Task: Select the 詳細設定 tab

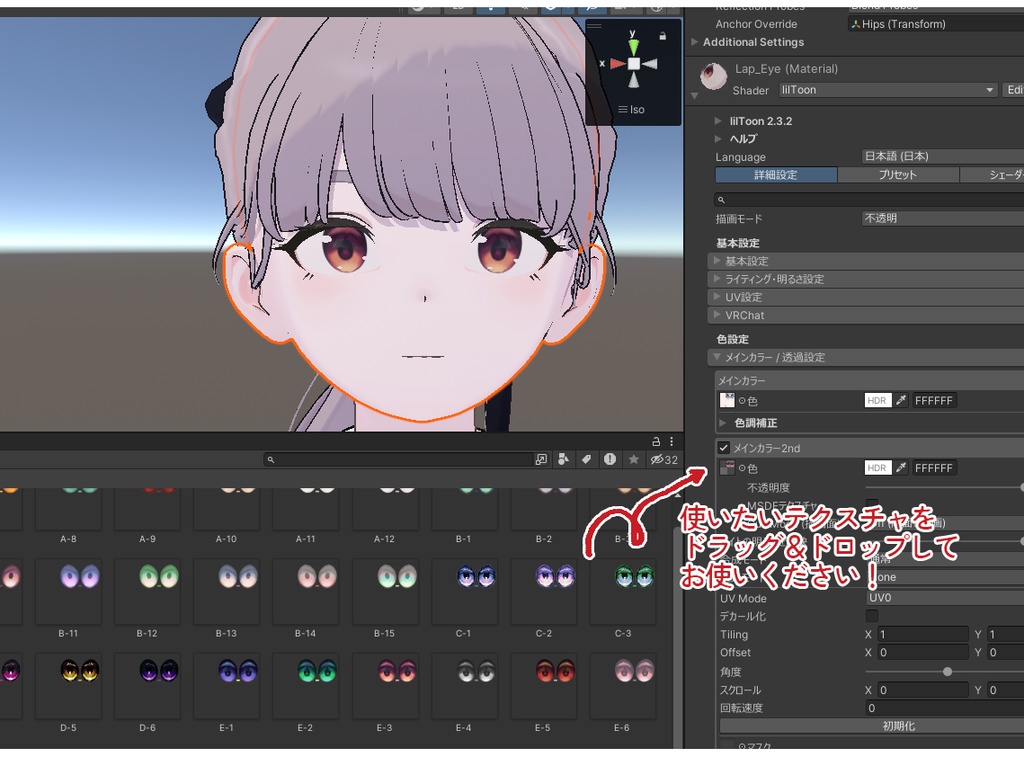Action: (x=776, y=174)
